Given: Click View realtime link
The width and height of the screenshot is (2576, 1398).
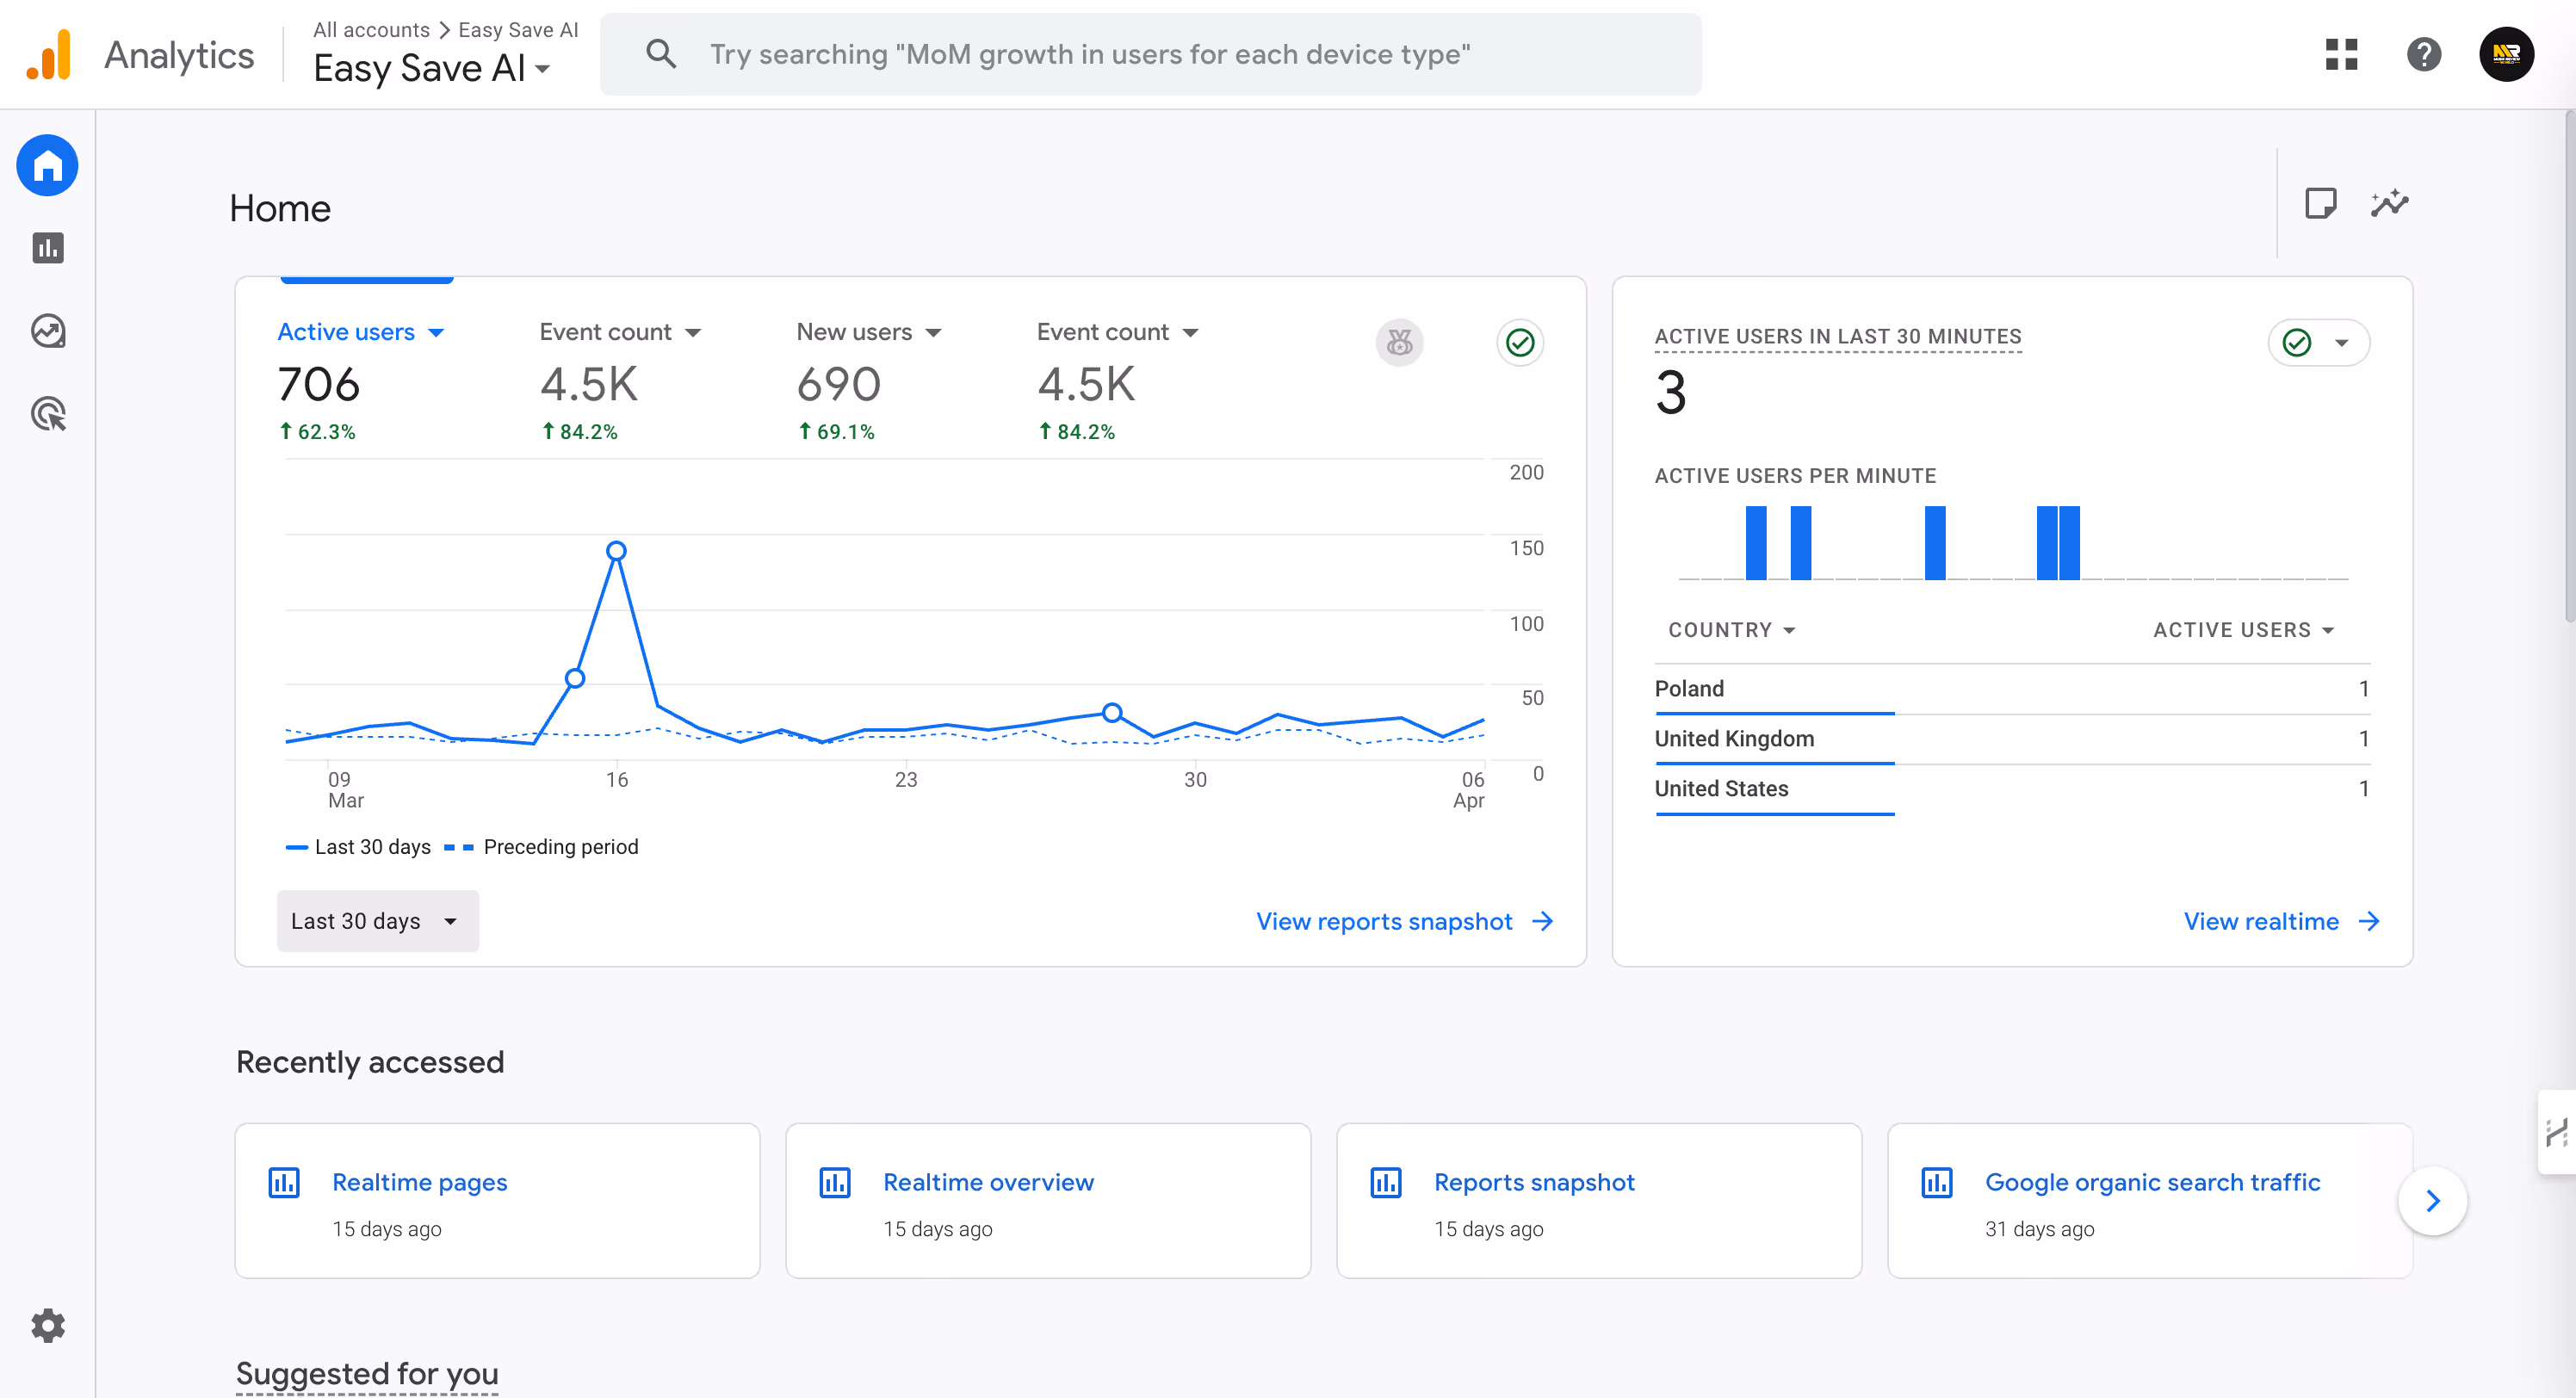Looking at the screenshot, I should click(2280, 921).
